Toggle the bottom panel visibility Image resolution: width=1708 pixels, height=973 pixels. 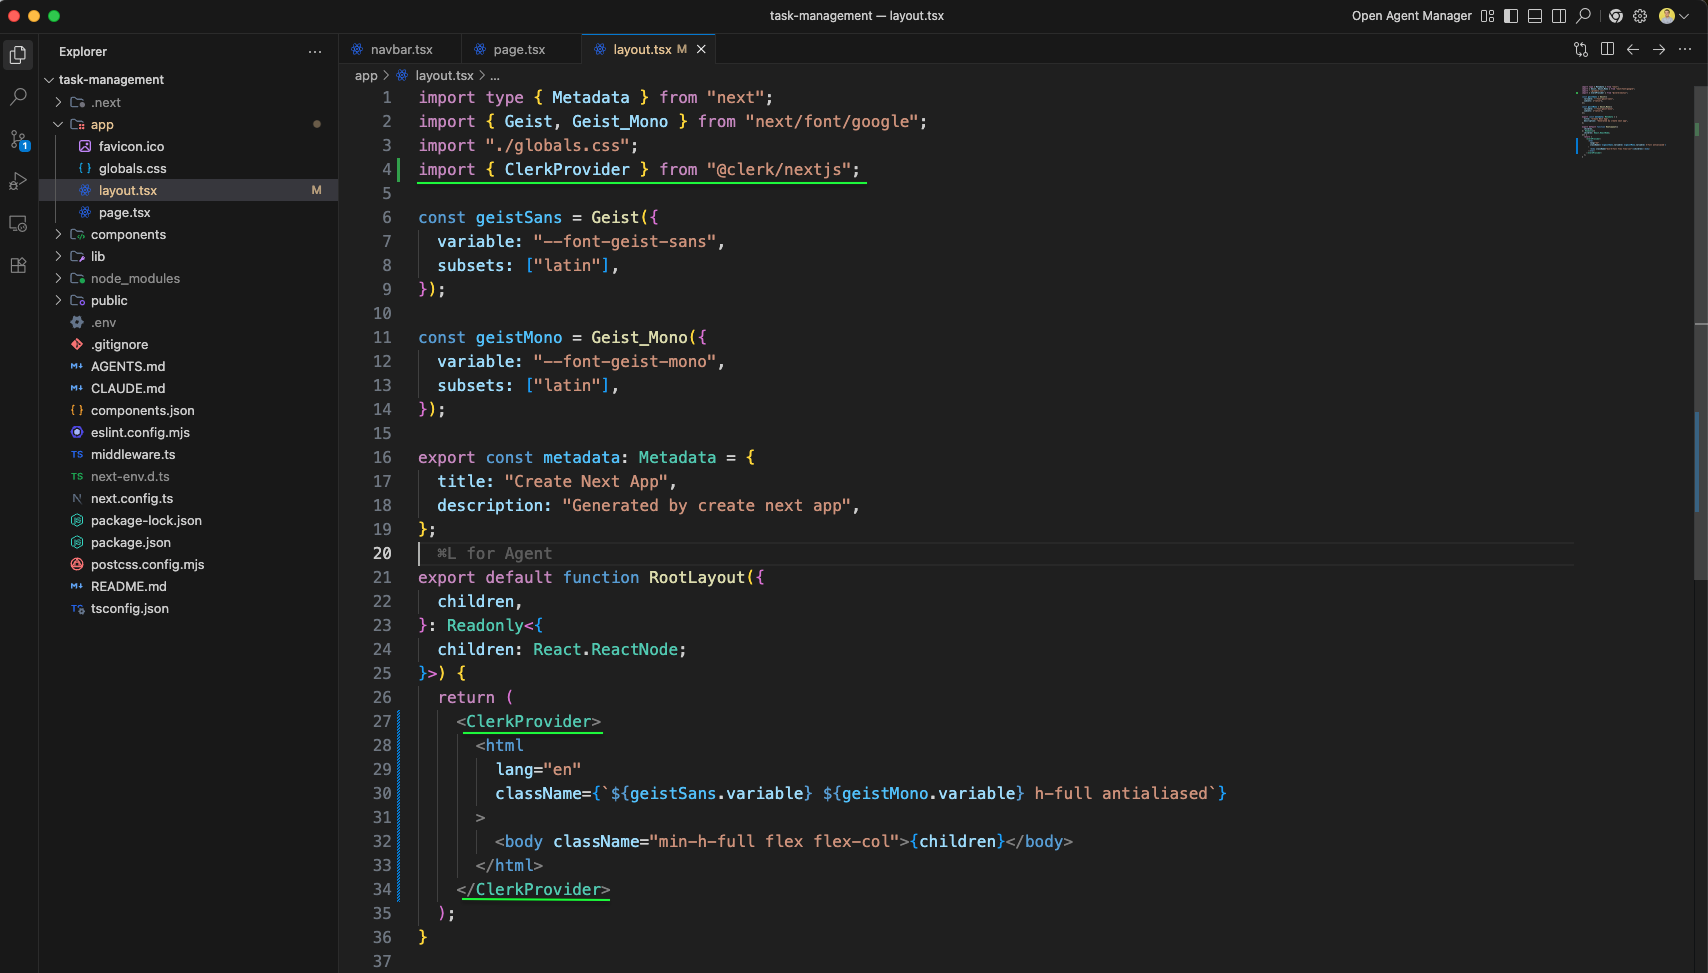click(x=1535, y=16)
